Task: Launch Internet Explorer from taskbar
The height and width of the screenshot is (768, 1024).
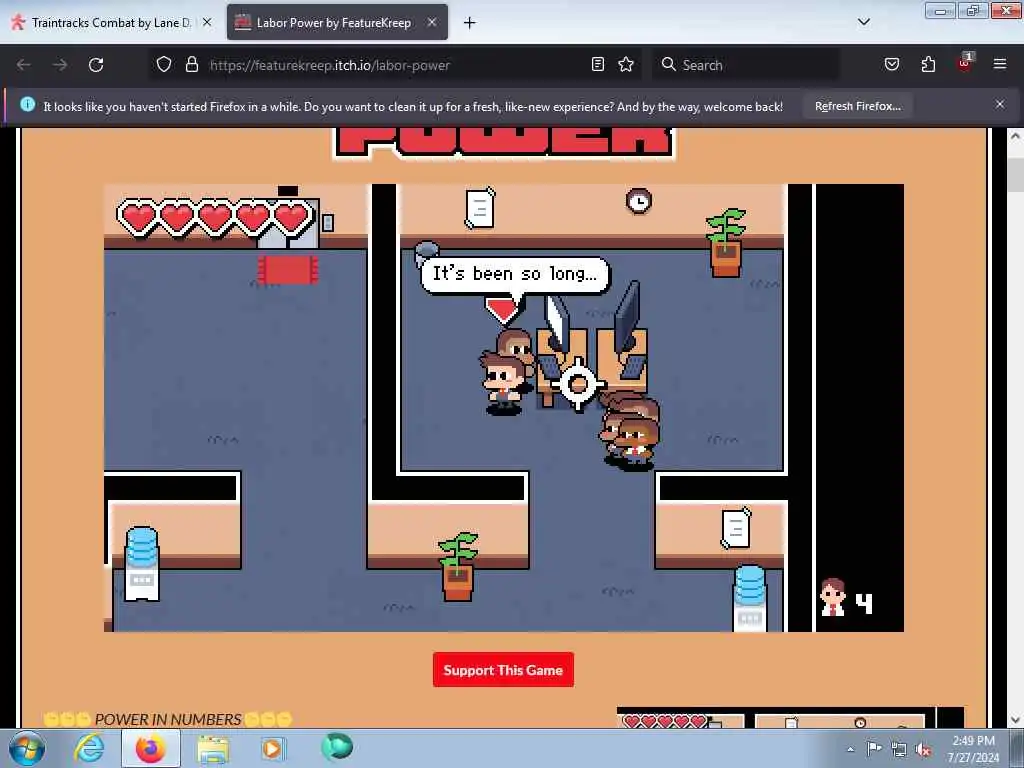Action: [x=89, y=748]
